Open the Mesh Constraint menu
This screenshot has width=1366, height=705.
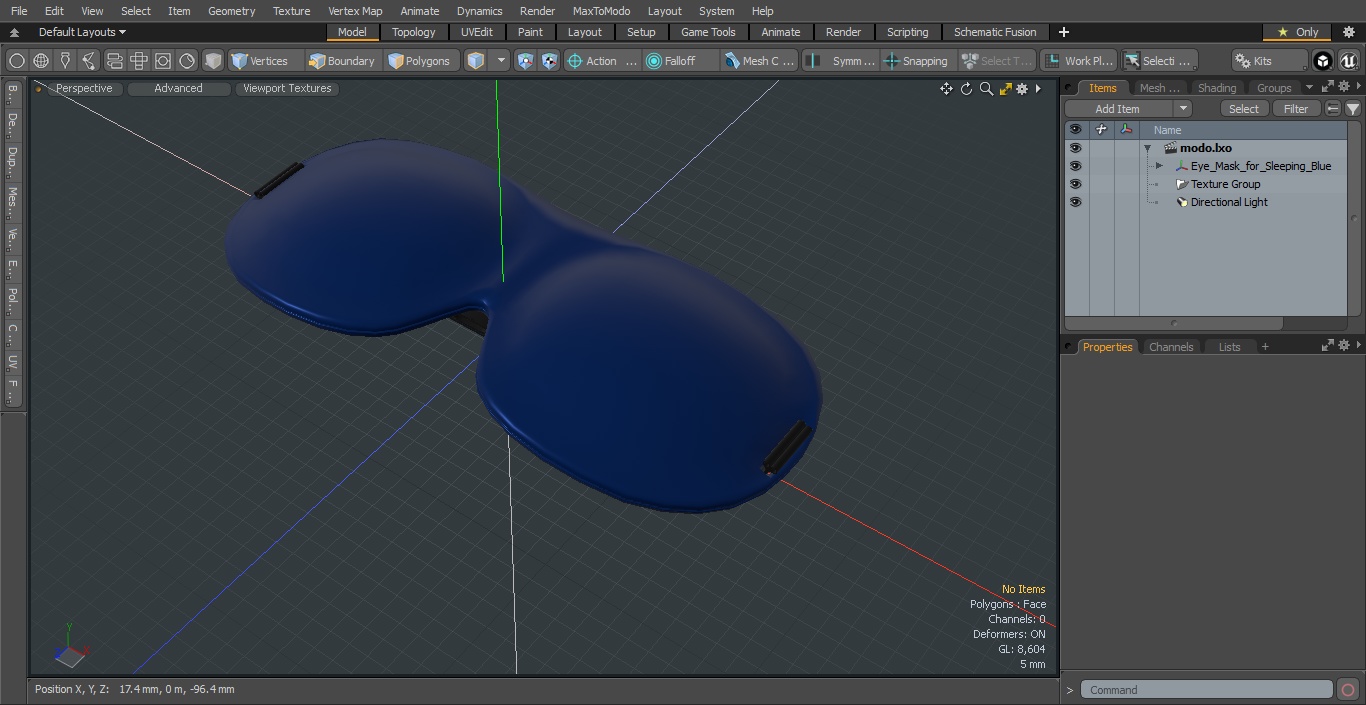759,61
